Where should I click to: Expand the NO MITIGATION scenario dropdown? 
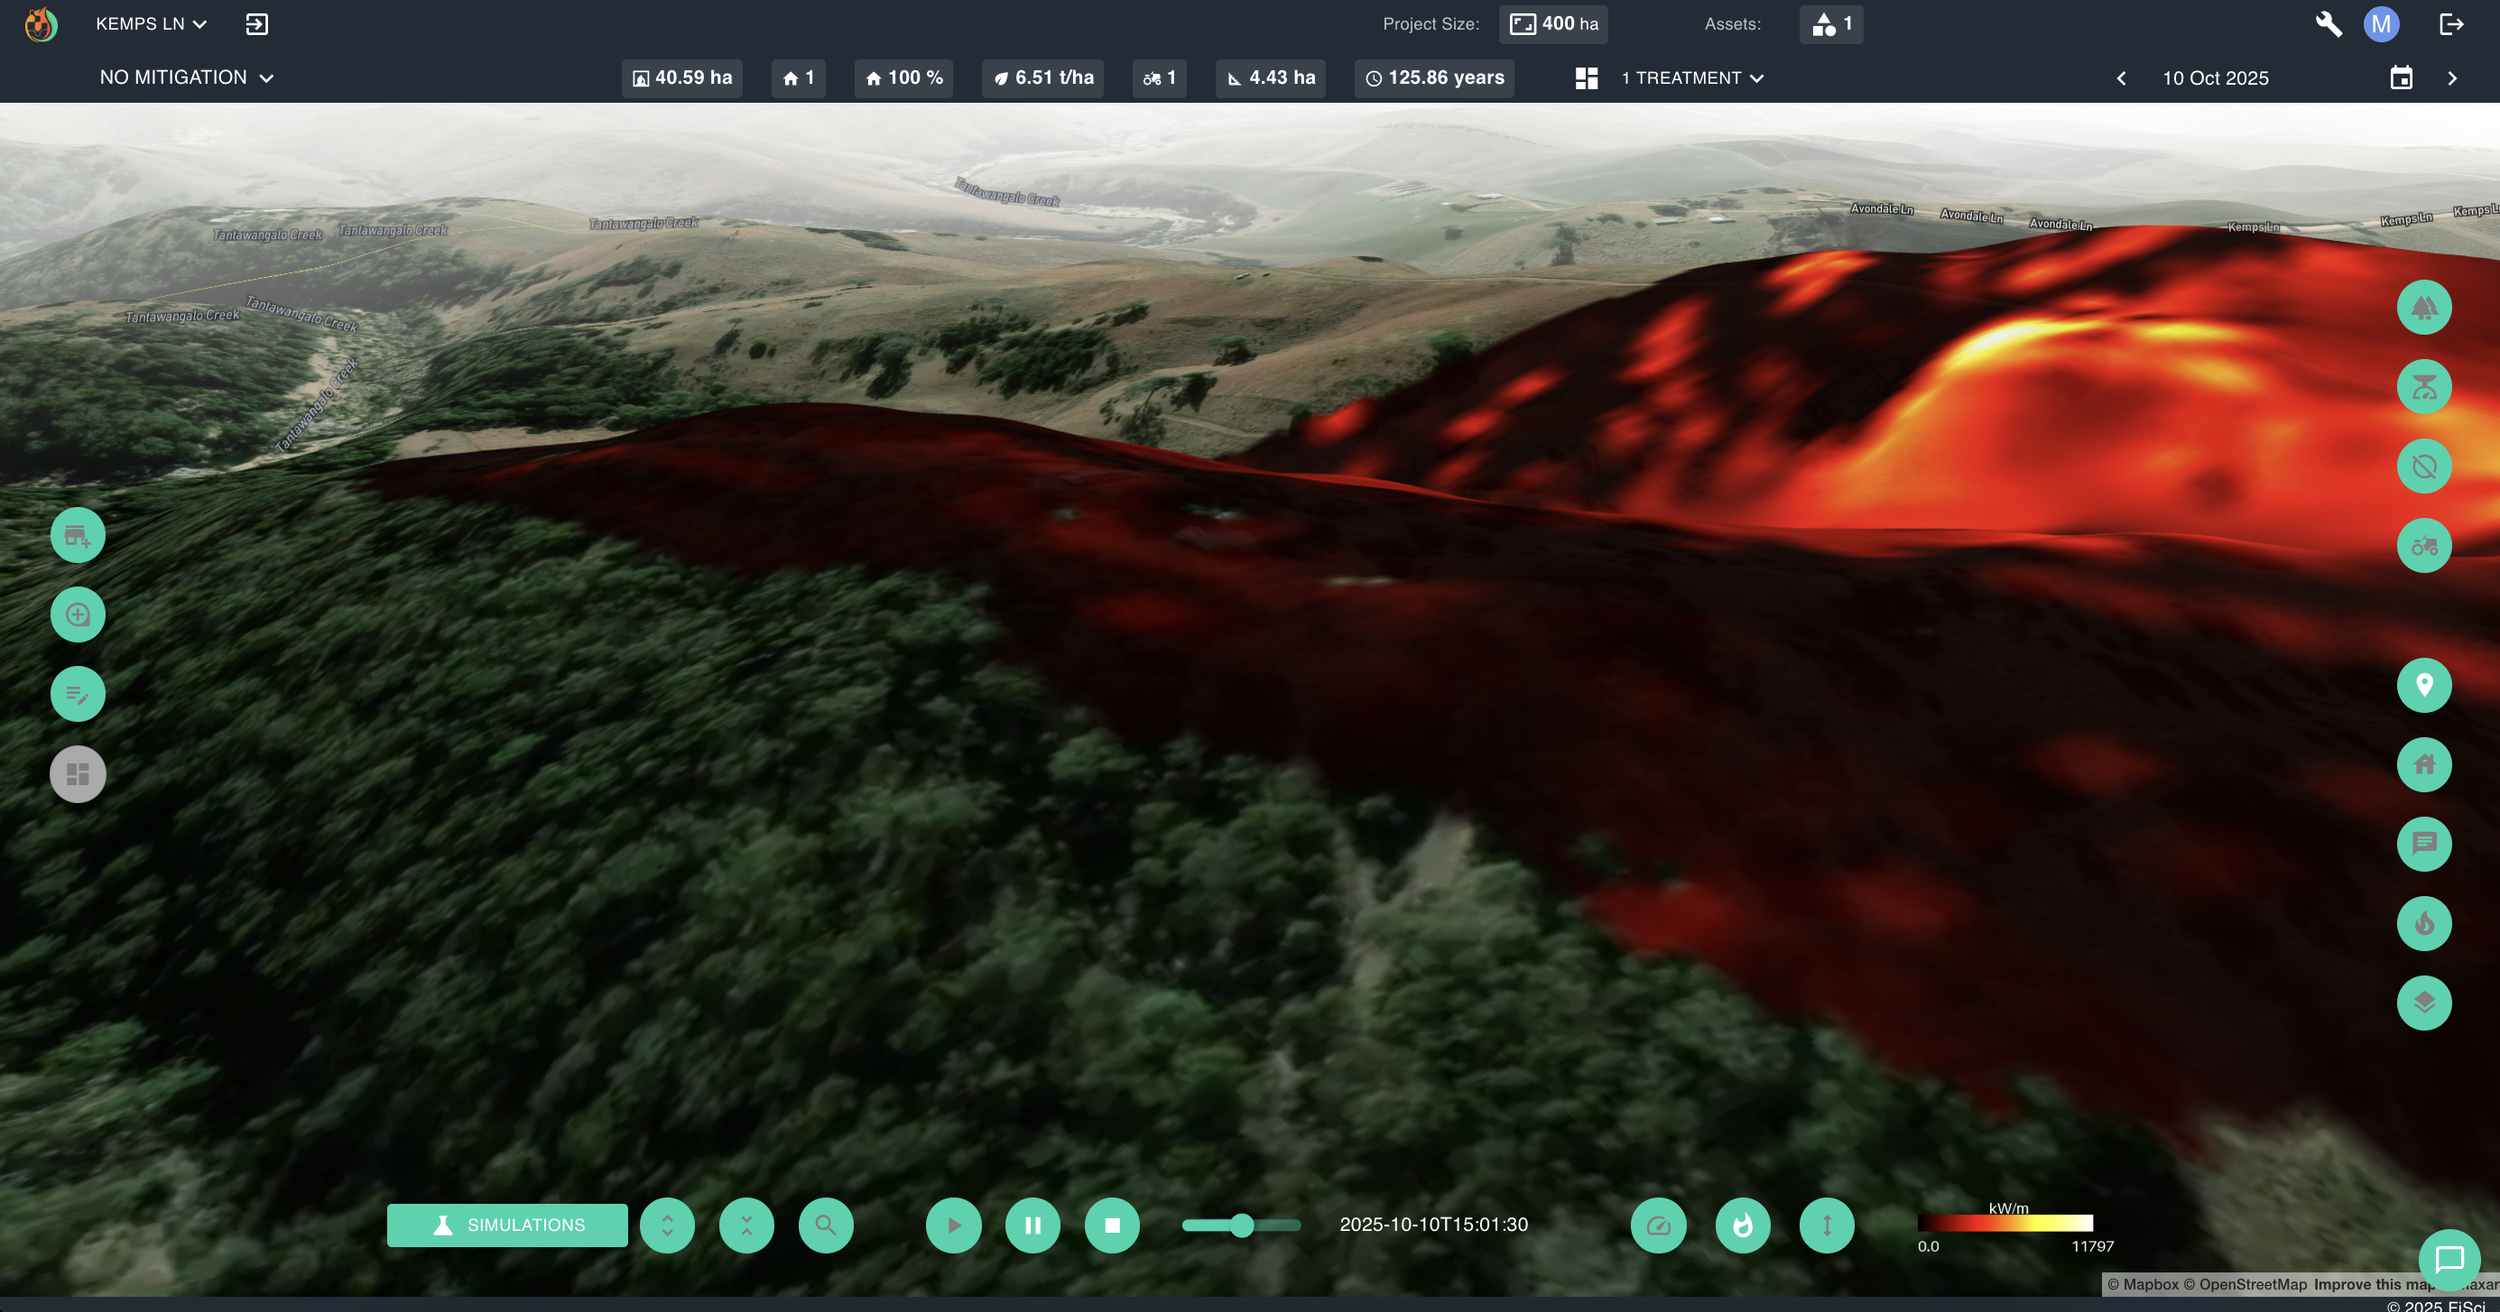(x=187, y=78)
